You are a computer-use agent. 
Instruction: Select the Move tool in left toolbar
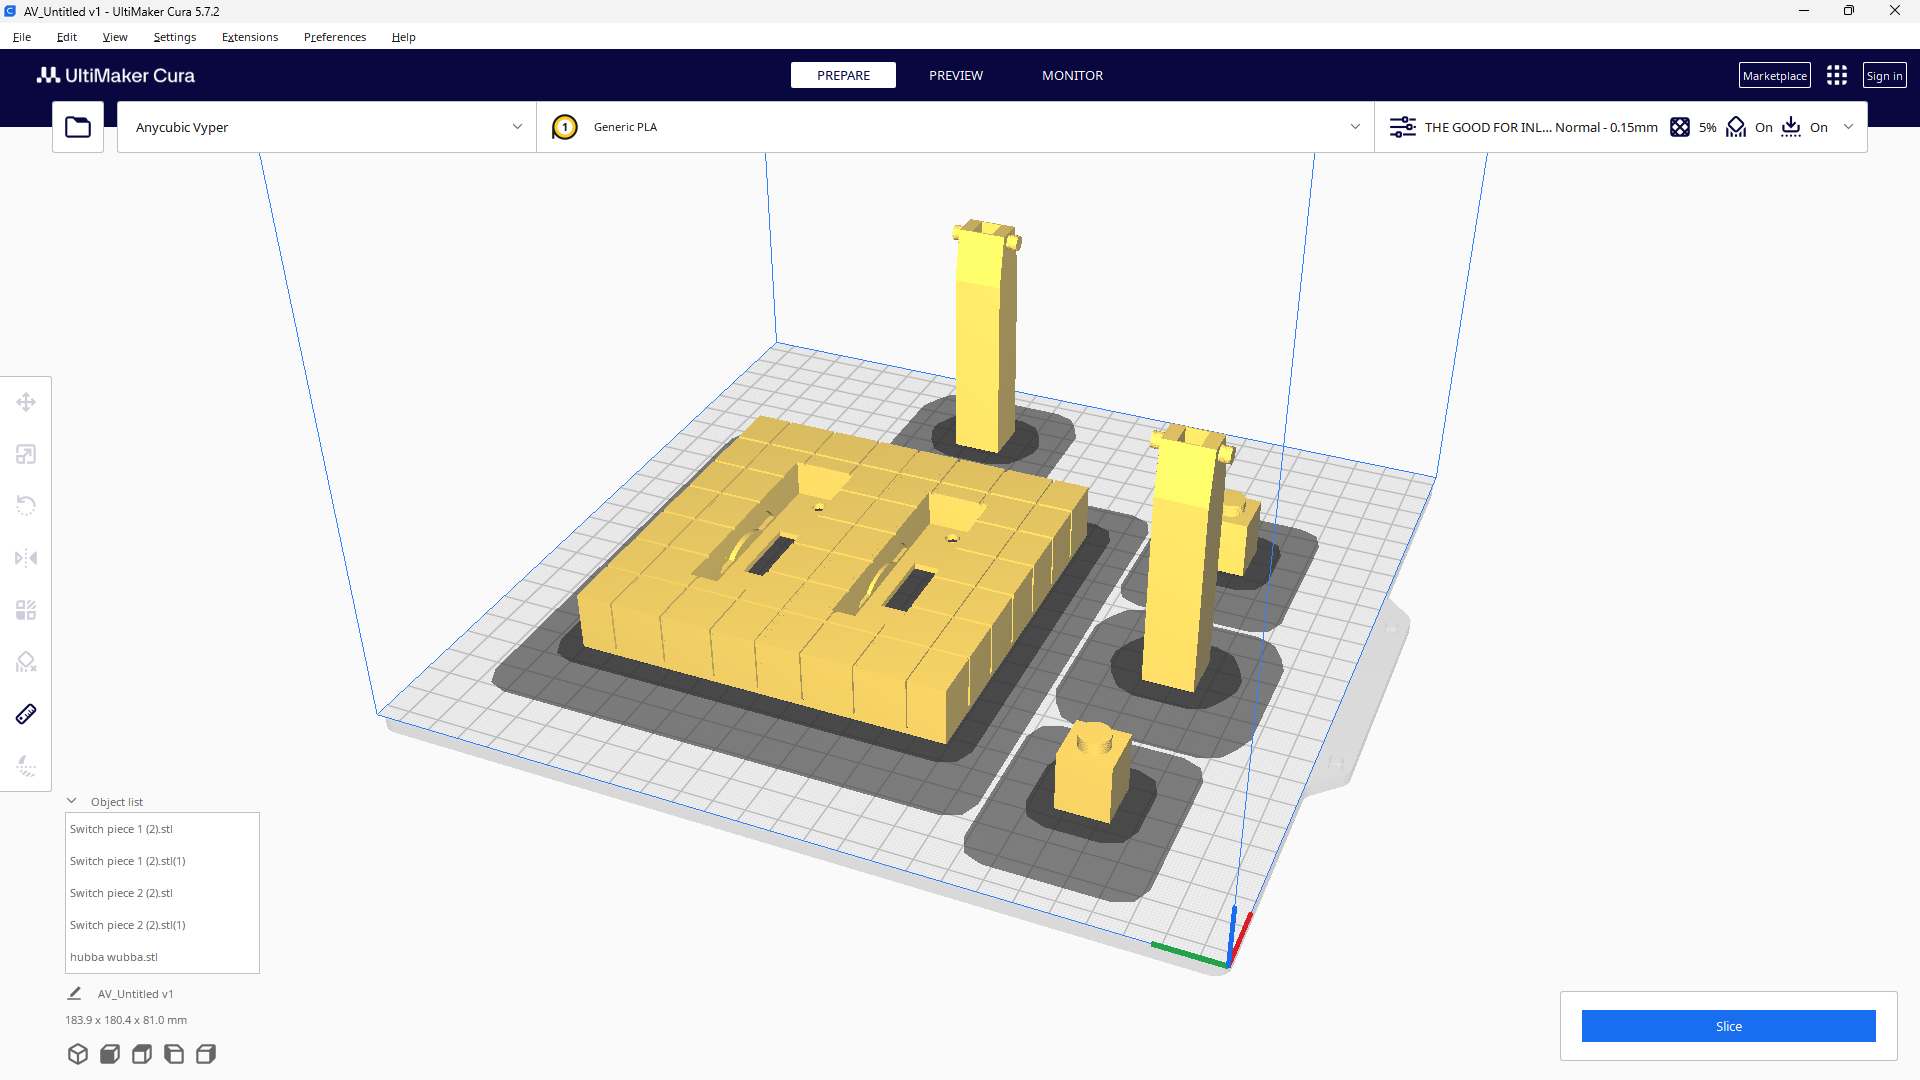point(26,402)
